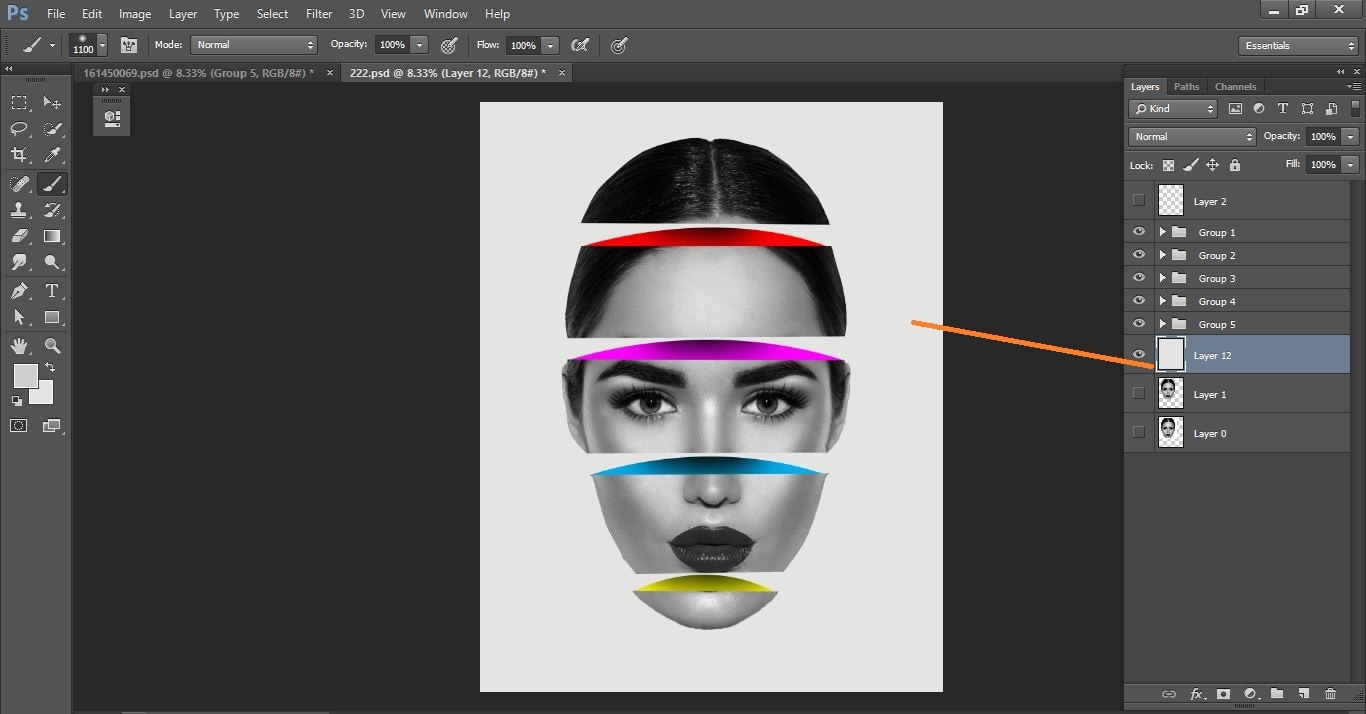Image resolution: width=1366 pixels, height=714 pixels.
Task: Select the Lasso tool
Action: (x=18, y=128)
